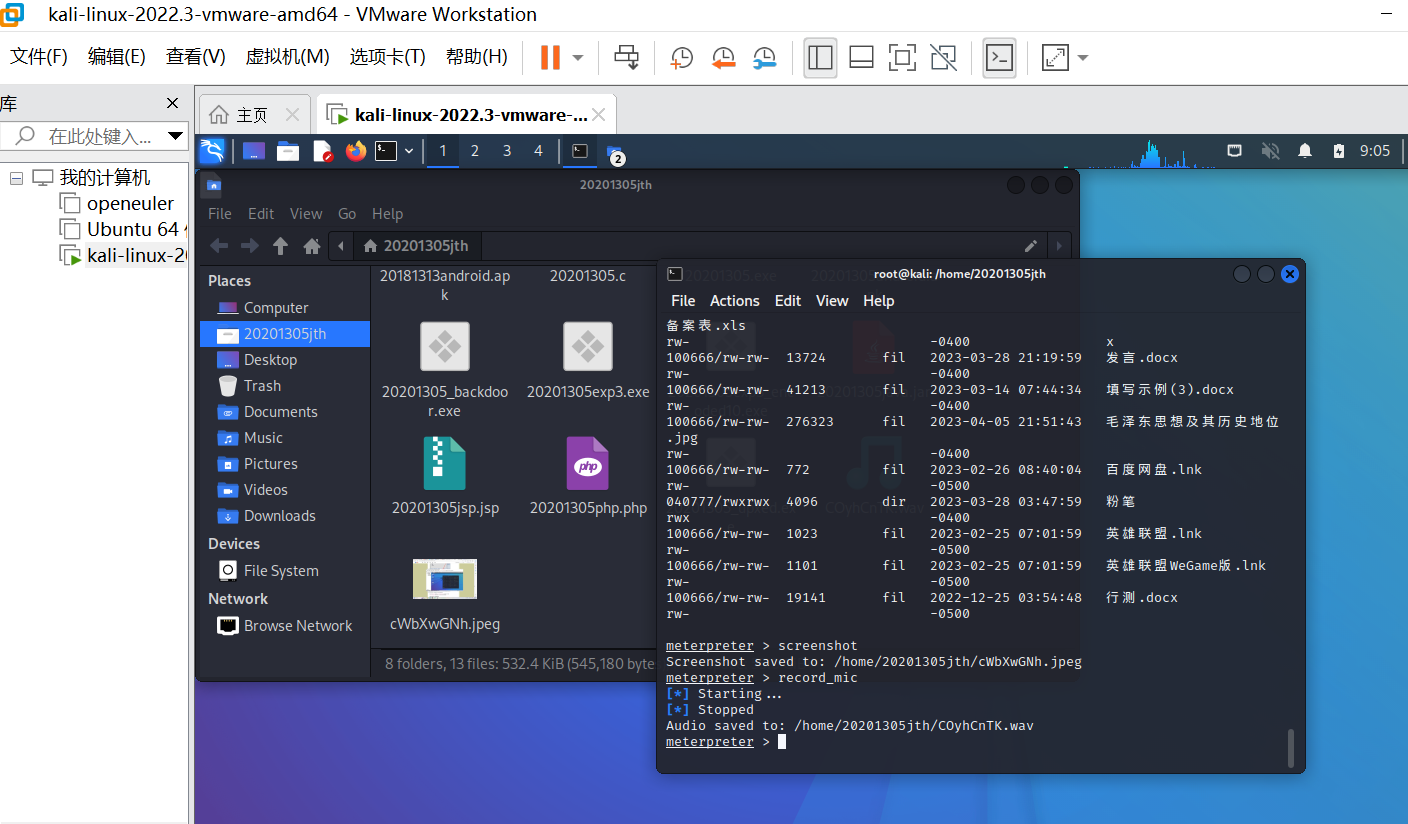Take a snapshot of the virtual machine
The height and width of the screenshot is (824, 1408).
(681, 58)
